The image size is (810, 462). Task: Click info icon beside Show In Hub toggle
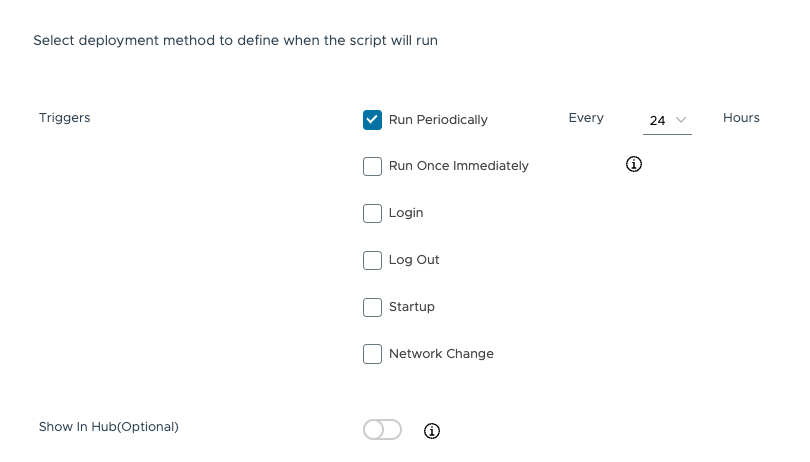click(432, 431)
